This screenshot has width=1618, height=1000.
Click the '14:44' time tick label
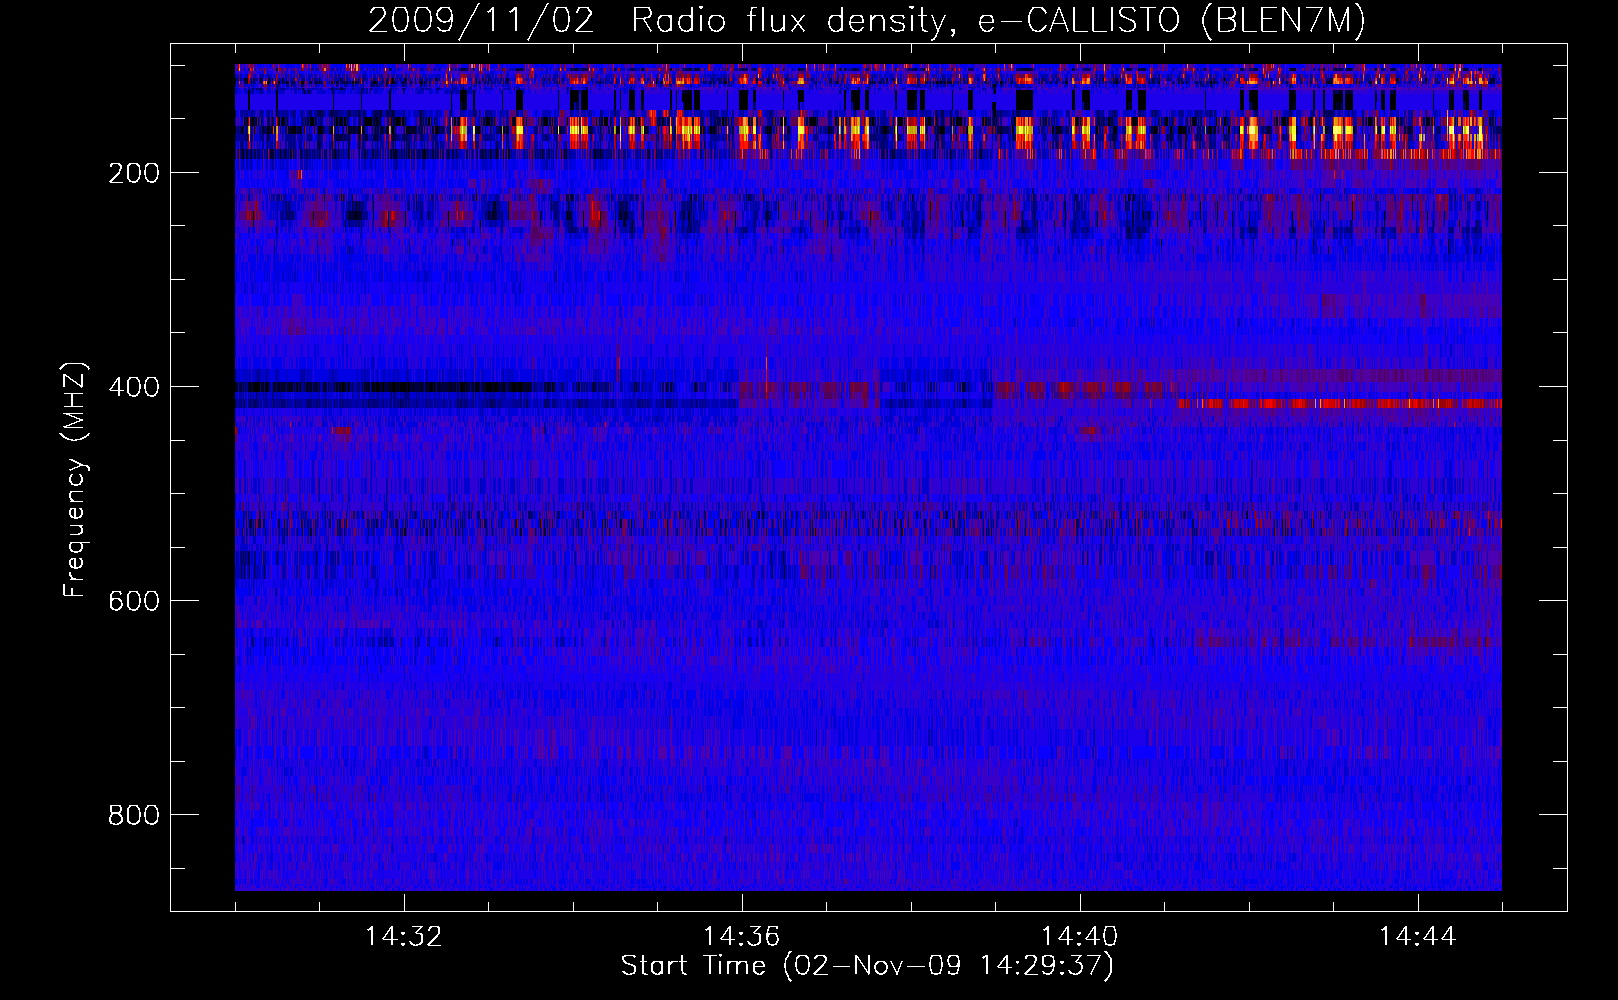pyautogui.click(x=1418, y=937)
